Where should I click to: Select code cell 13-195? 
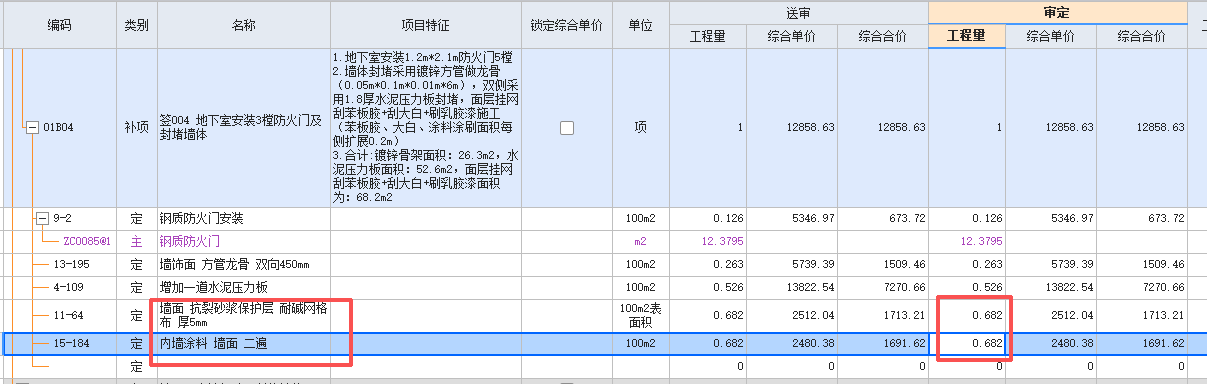pos(70,264)
